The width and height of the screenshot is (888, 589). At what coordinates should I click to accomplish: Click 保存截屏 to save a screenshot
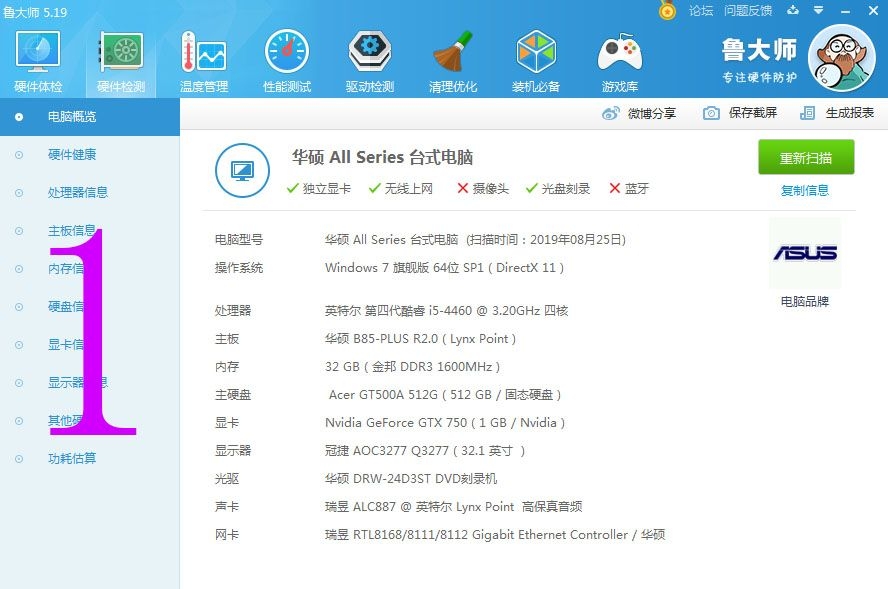(740, 113)
